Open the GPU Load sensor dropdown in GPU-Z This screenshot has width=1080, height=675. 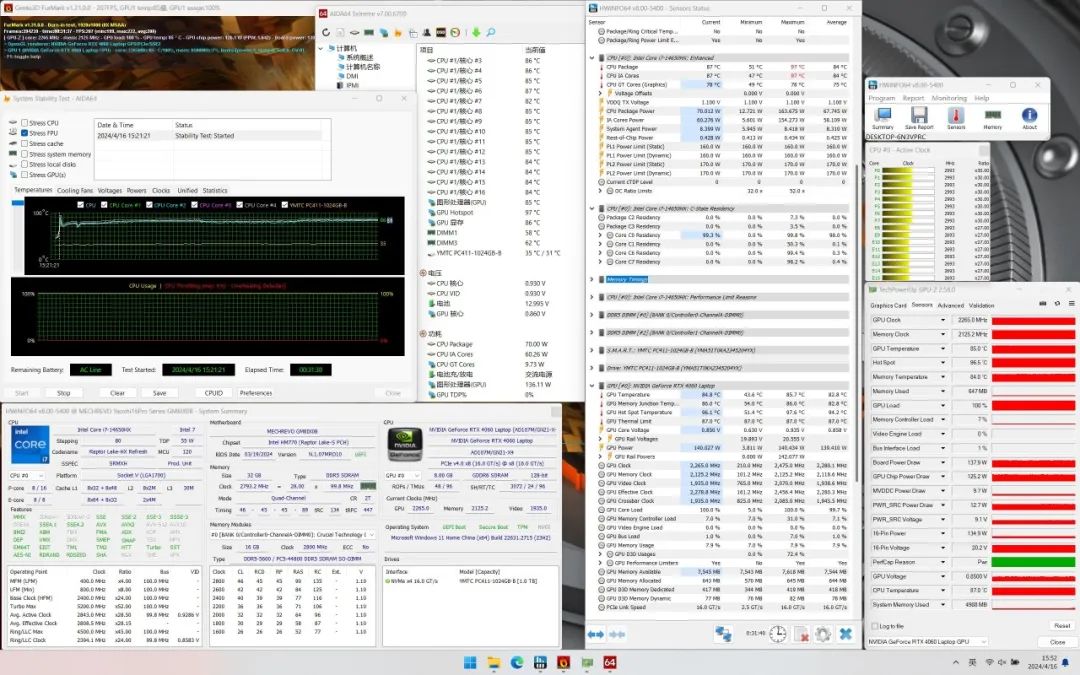(x=943, y=406)
